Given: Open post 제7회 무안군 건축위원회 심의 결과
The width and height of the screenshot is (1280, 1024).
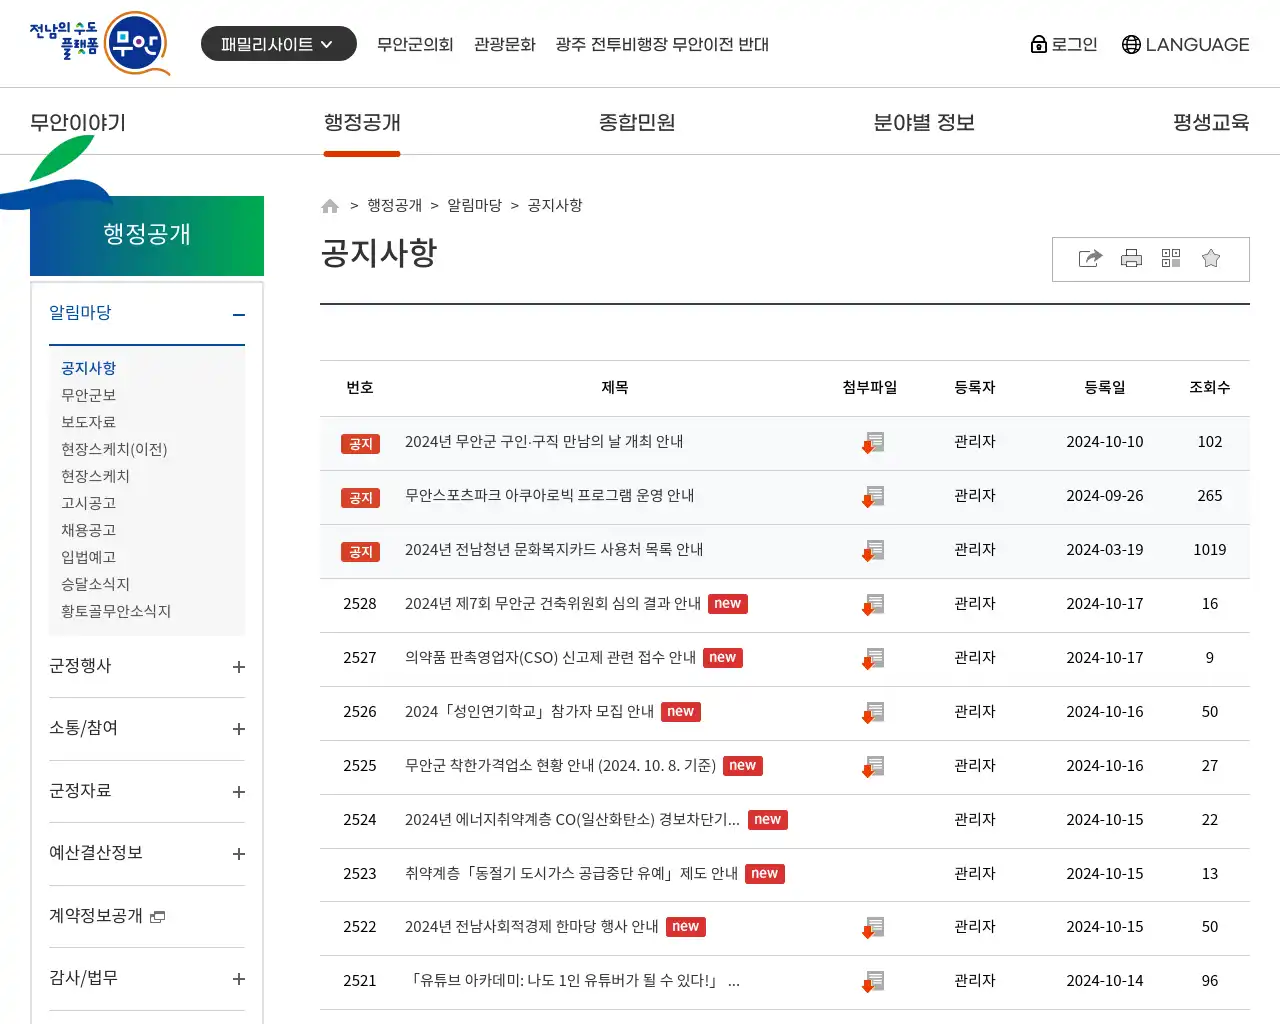Looking at the screenshot, I should [x=553, y=604].
